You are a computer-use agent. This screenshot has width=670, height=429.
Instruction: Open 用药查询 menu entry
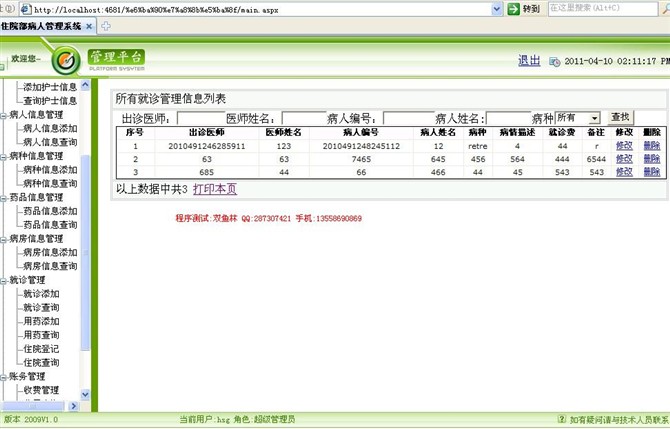click(x=41, y=335)
